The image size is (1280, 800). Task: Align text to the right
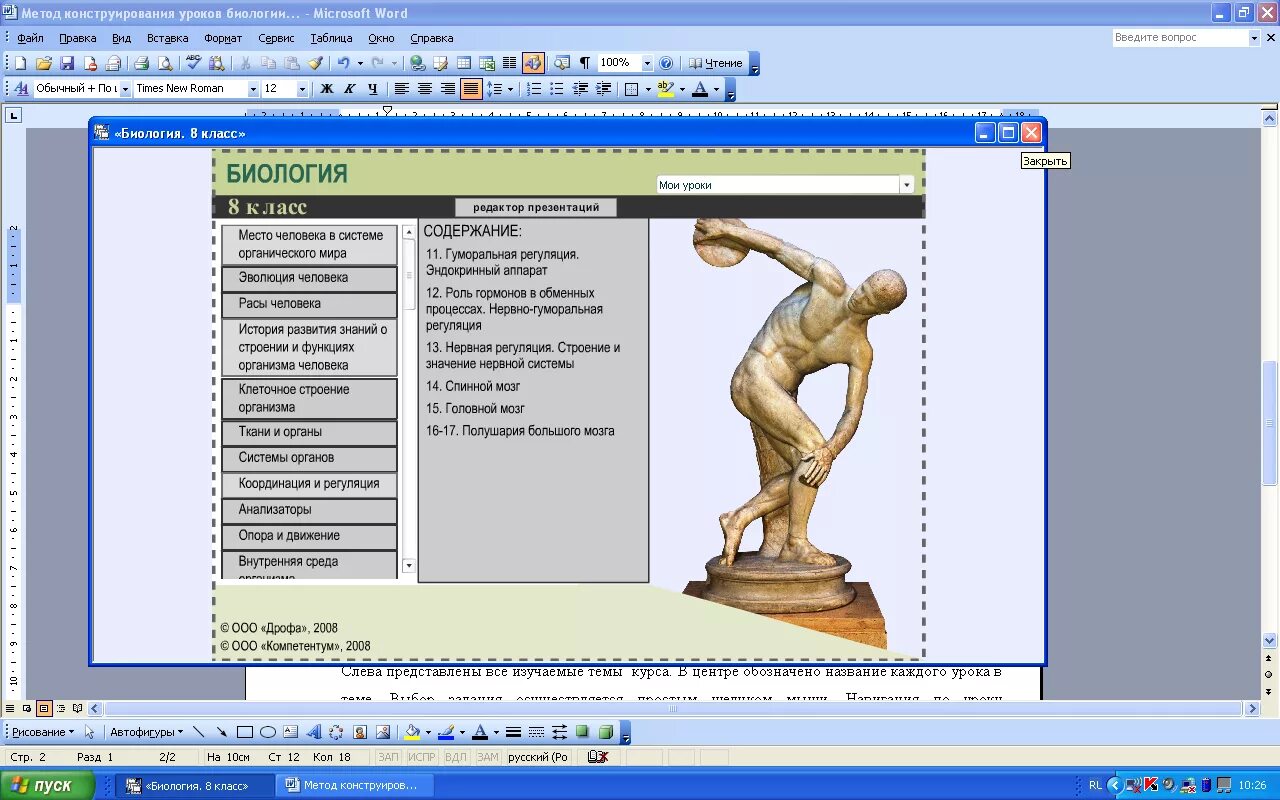click(447, 89)
